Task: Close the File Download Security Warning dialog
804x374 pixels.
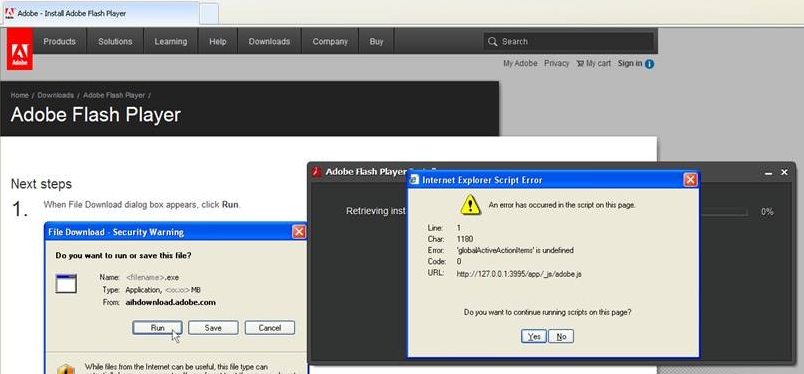Action: pyautogui.click(x=299, y=232)
